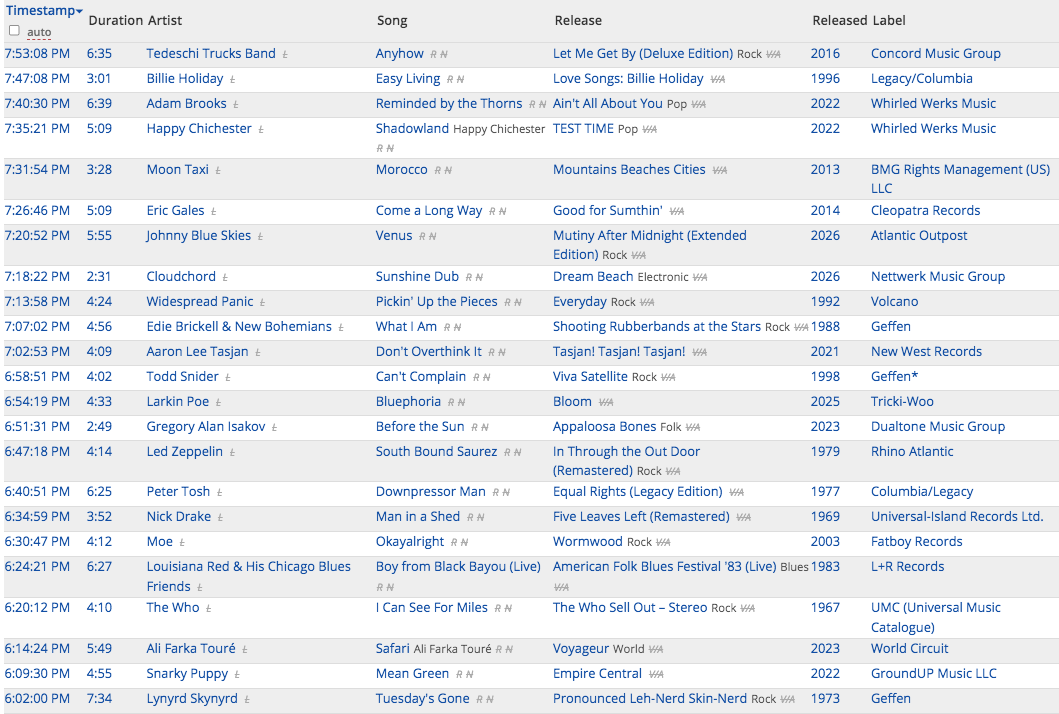The width and height of the screenshot is (1059, 714).
Task: Click the Song column header
Action: click(392, 20)
